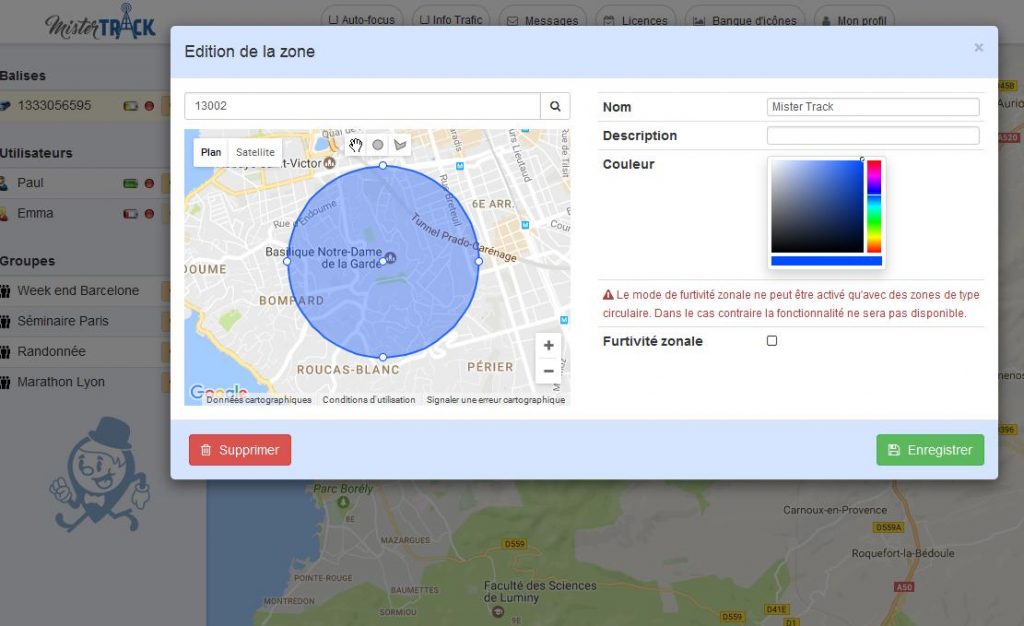Click the MisterTrack logo
Viewport: 1024px width, 626px height.
click(100, 22)
